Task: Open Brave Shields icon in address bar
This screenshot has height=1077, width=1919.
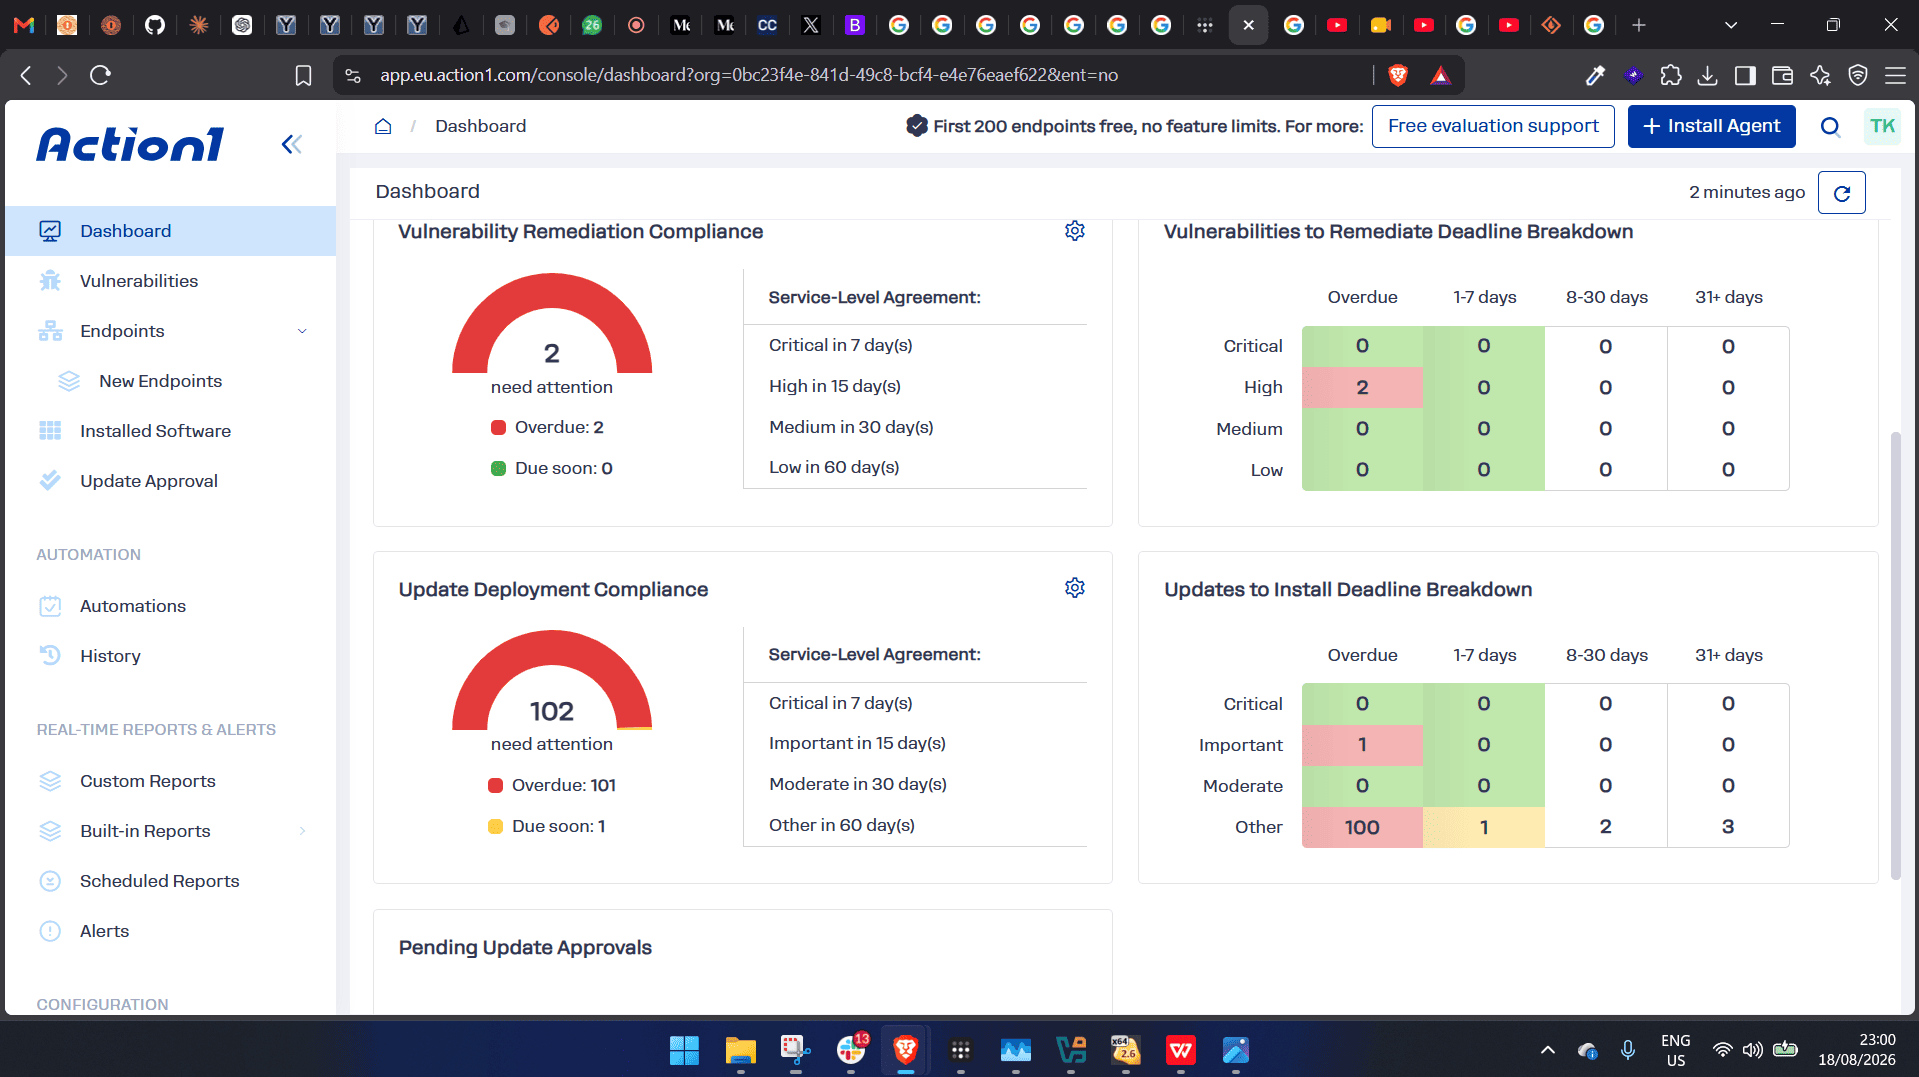Action: [1398, 75]
